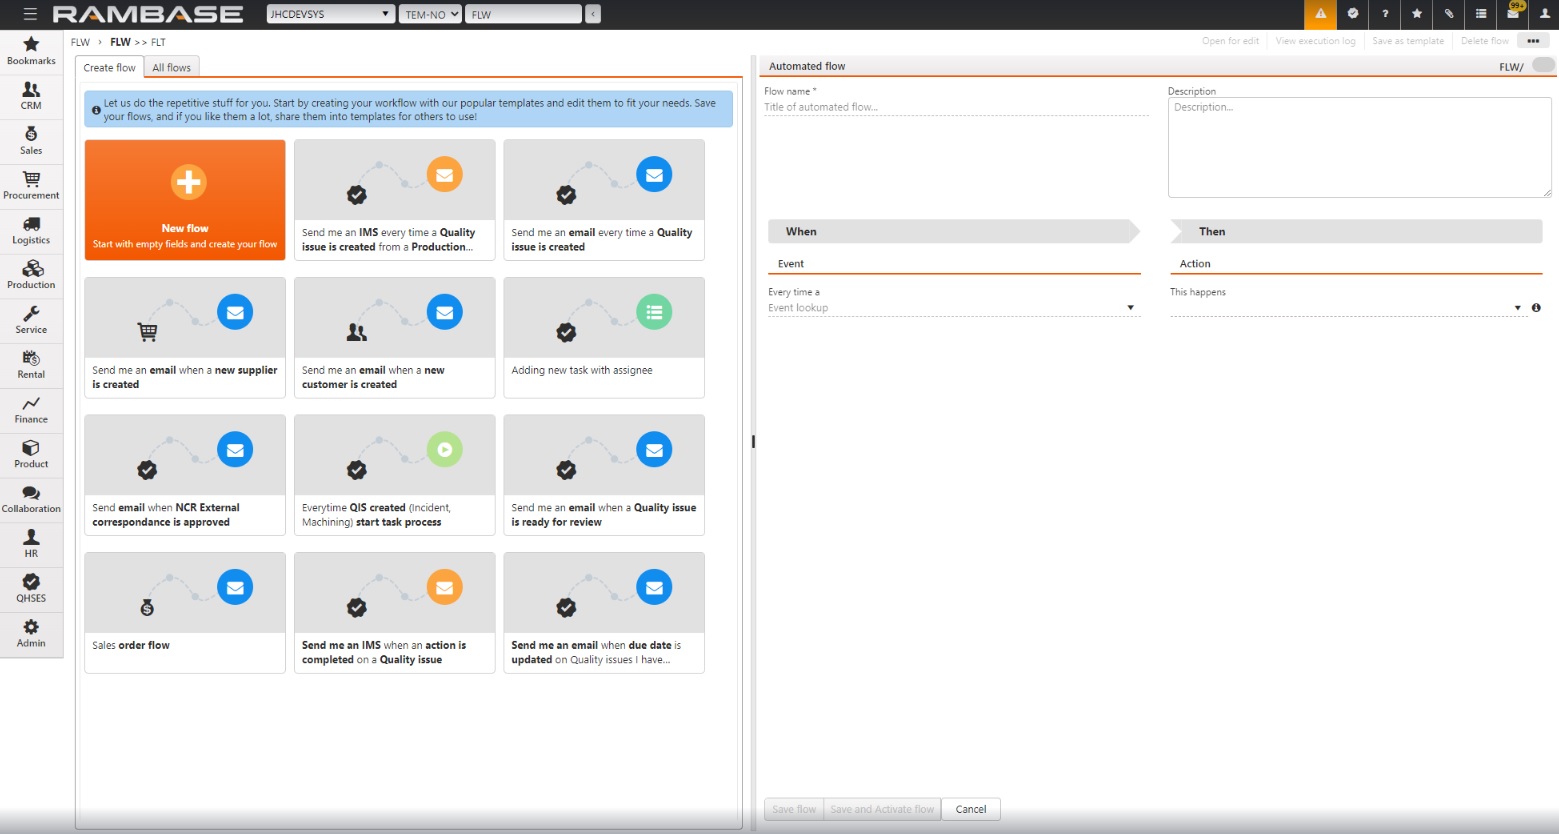The image size is (1559, 834).
Task: Click the Action info icon
Action: pos(1536,308)
